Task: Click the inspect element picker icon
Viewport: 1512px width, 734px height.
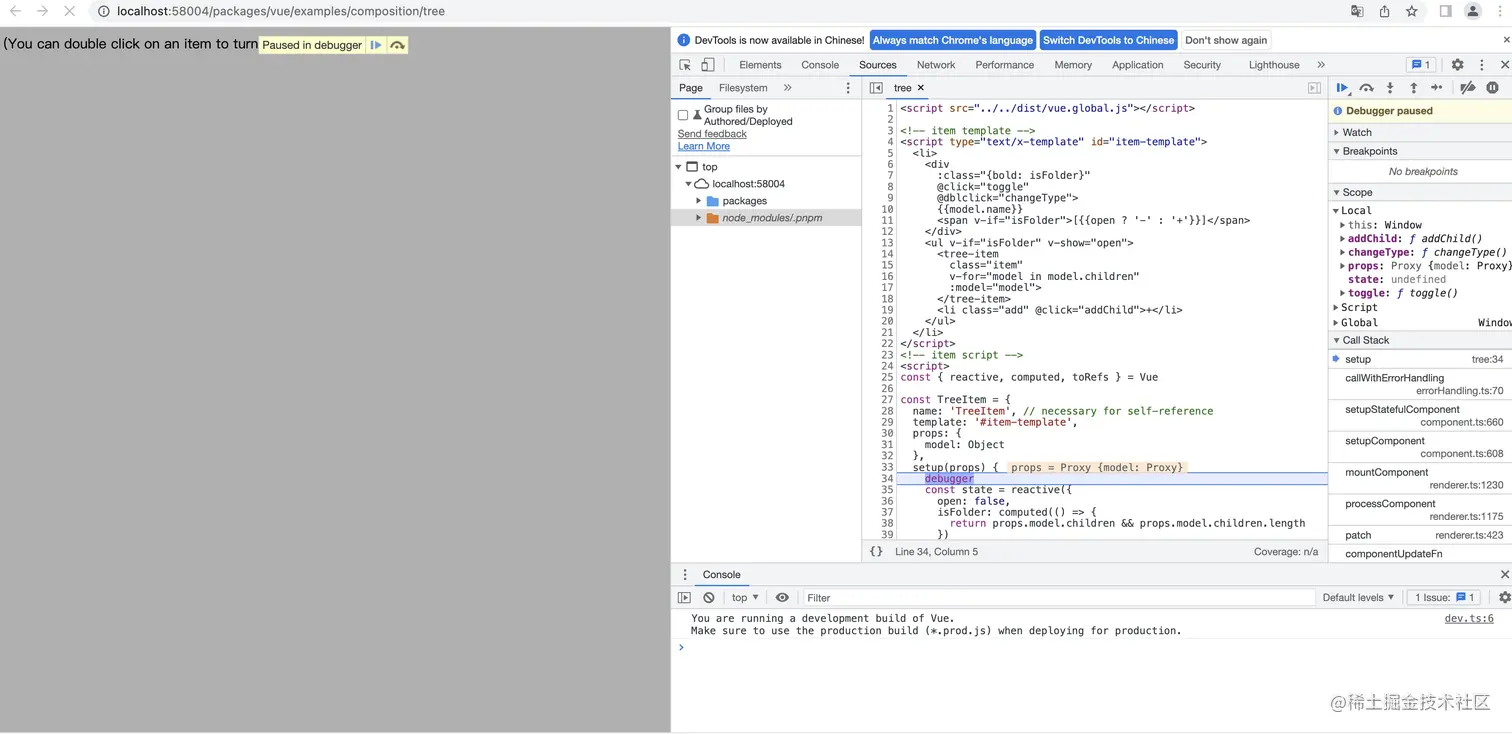Action: click(685, 65)
